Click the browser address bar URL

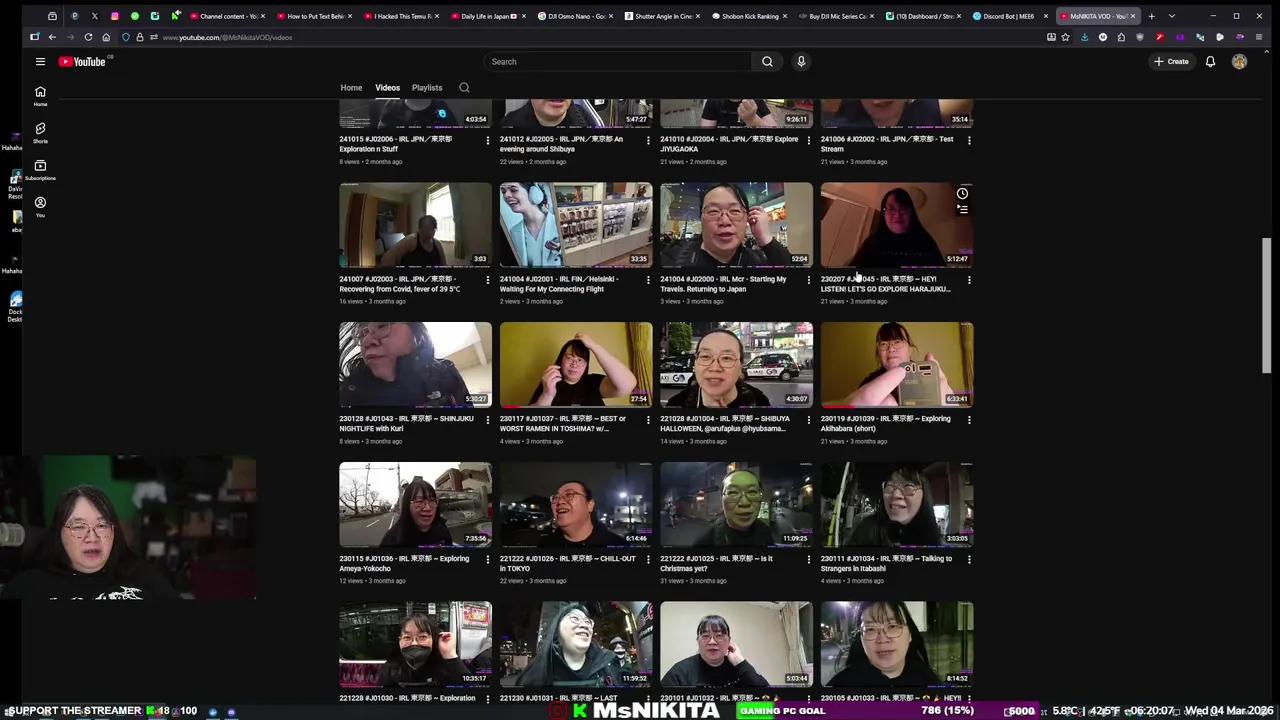point(228,37)
